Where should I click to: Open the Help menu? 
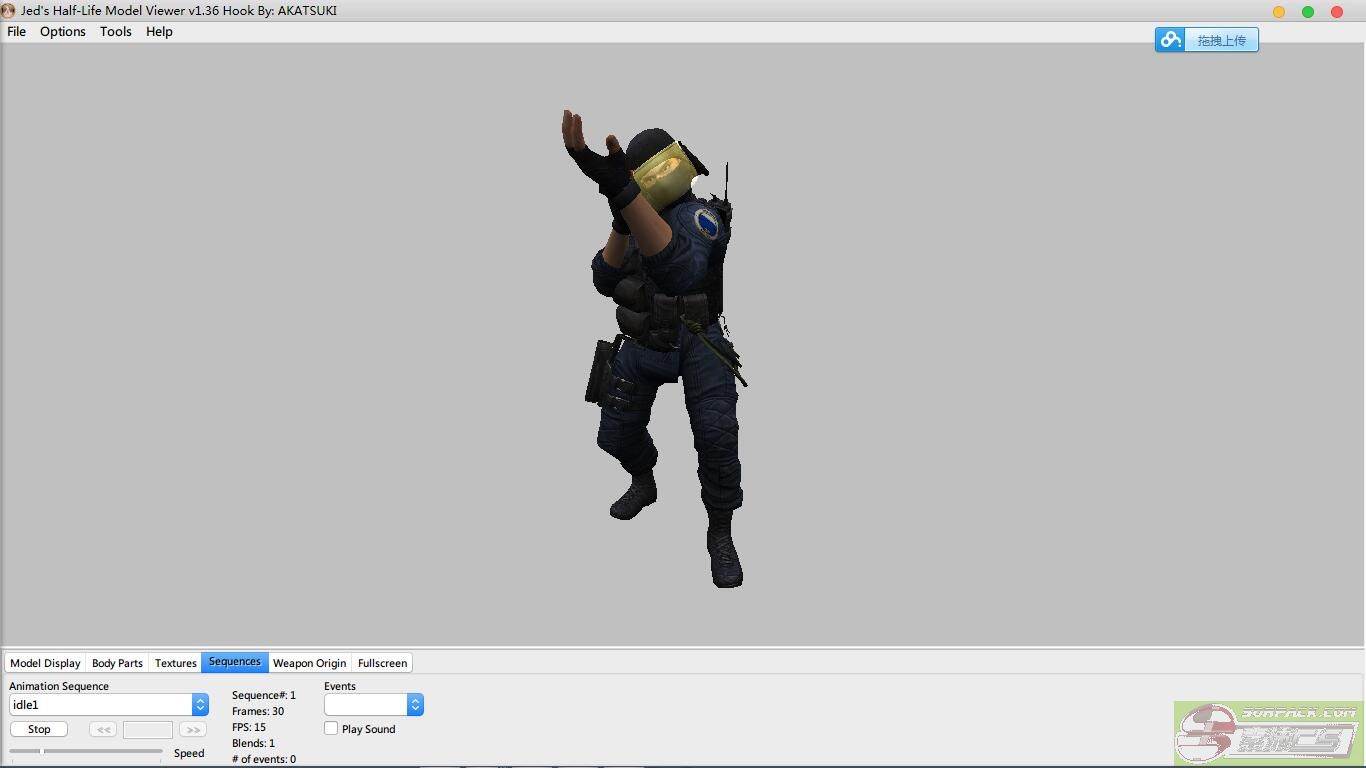point(159,32)
